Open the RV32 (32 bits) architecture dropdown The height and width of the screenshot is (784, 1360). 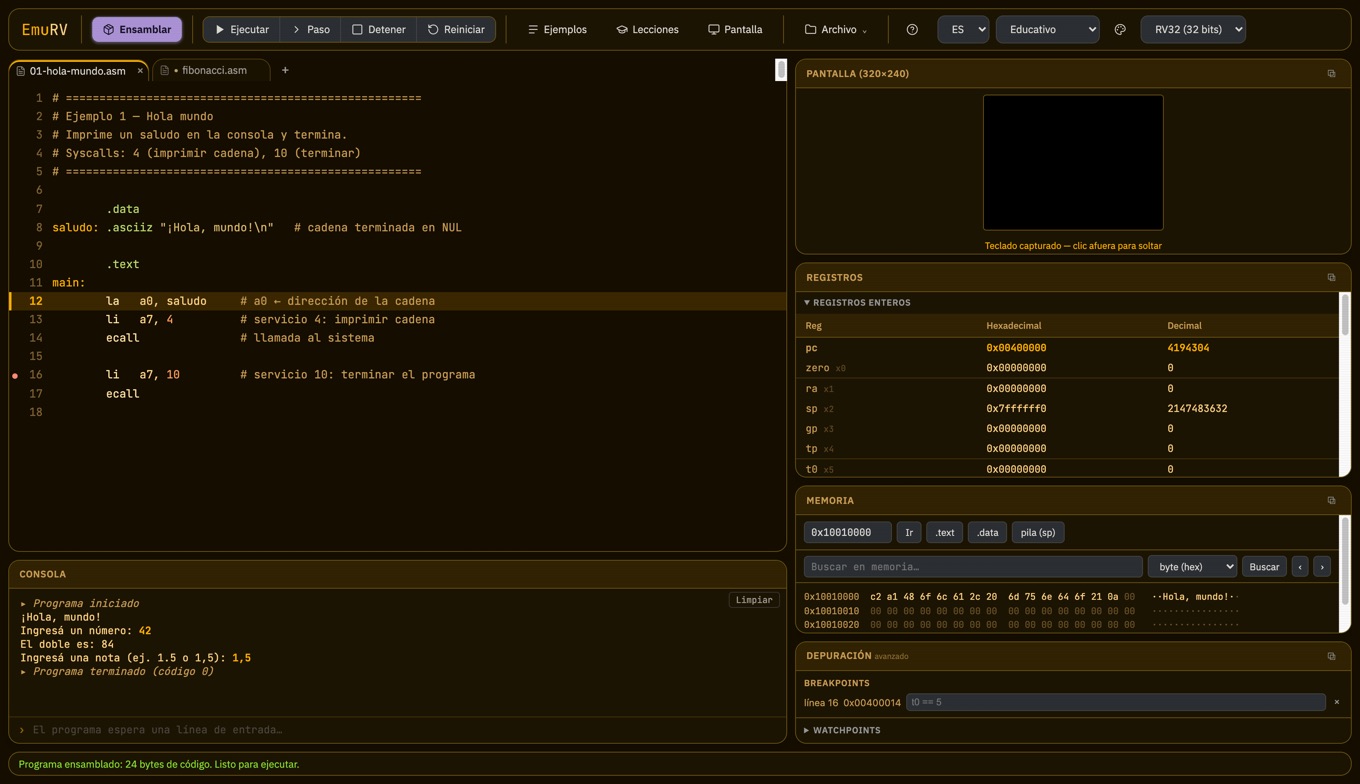pyautogui.click(x=1193, y=30)
